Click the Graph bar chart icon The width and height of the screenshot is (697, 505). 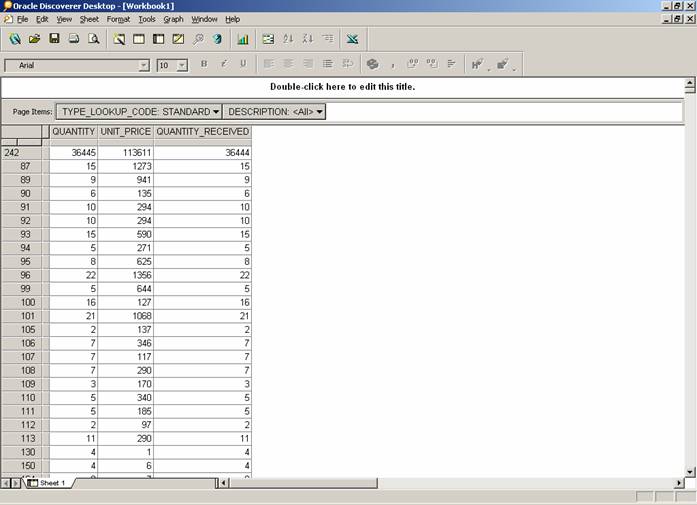[x=243, y=40]
